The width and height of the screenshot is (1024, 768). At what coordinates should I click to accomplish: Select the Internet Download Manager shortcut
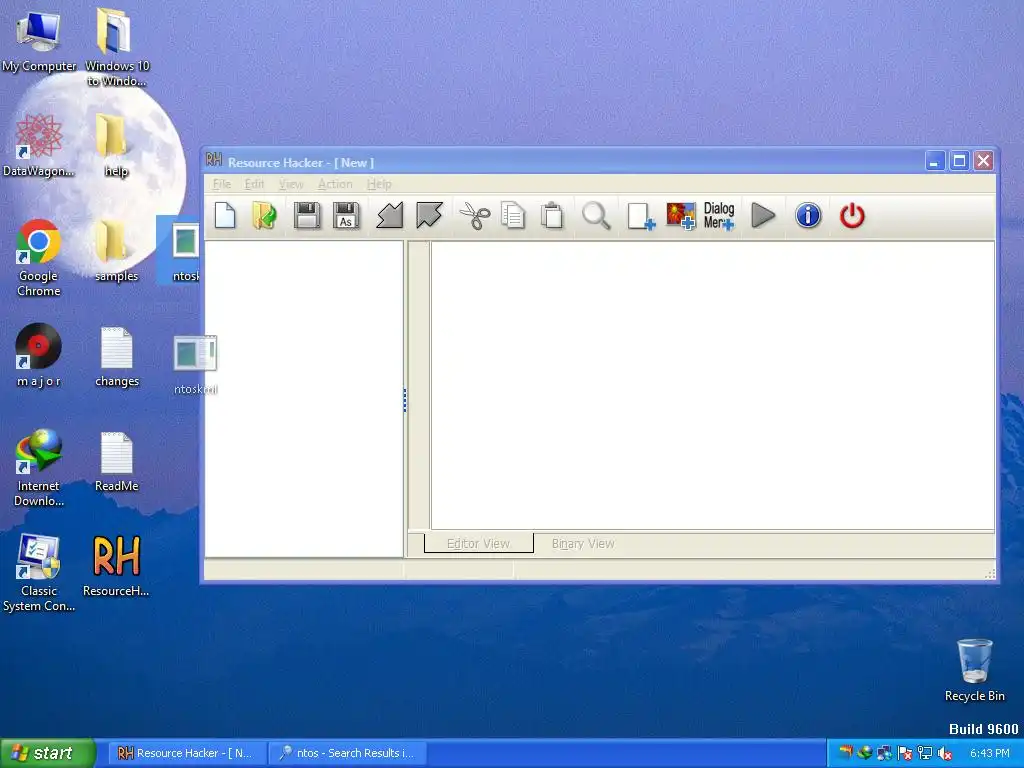(39, 468)
